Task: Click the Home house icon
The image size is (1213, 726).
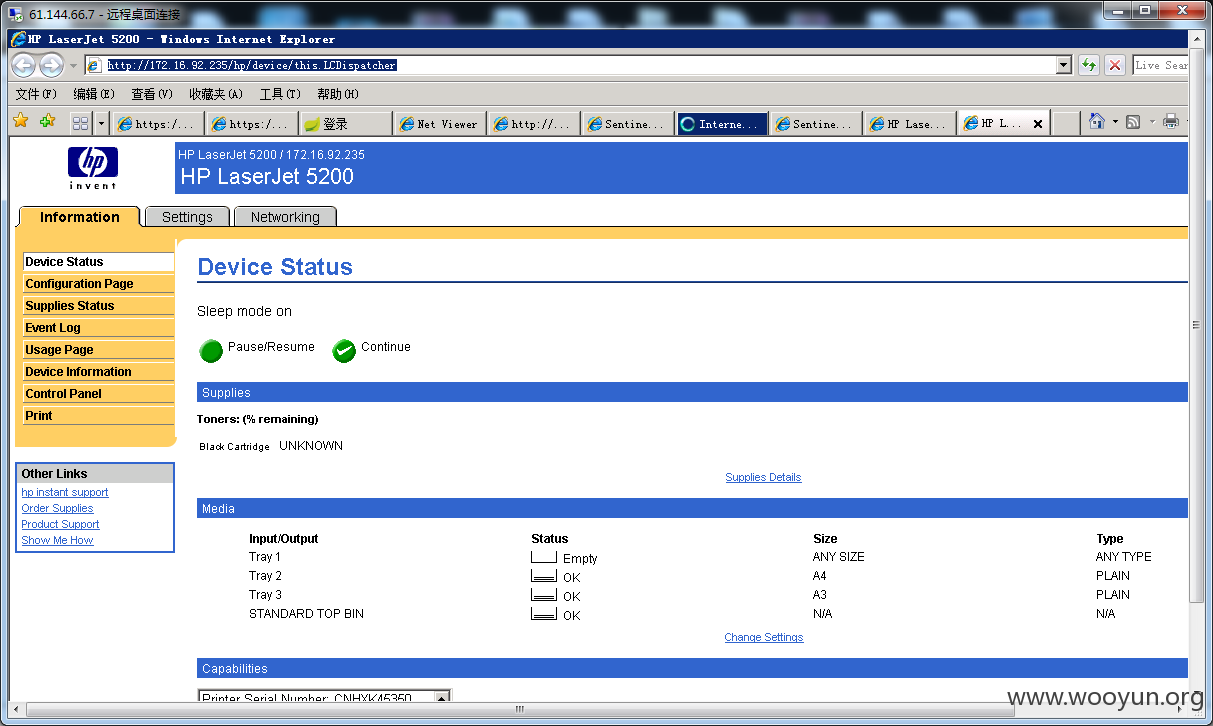Action: click(x=1097, y=121)
